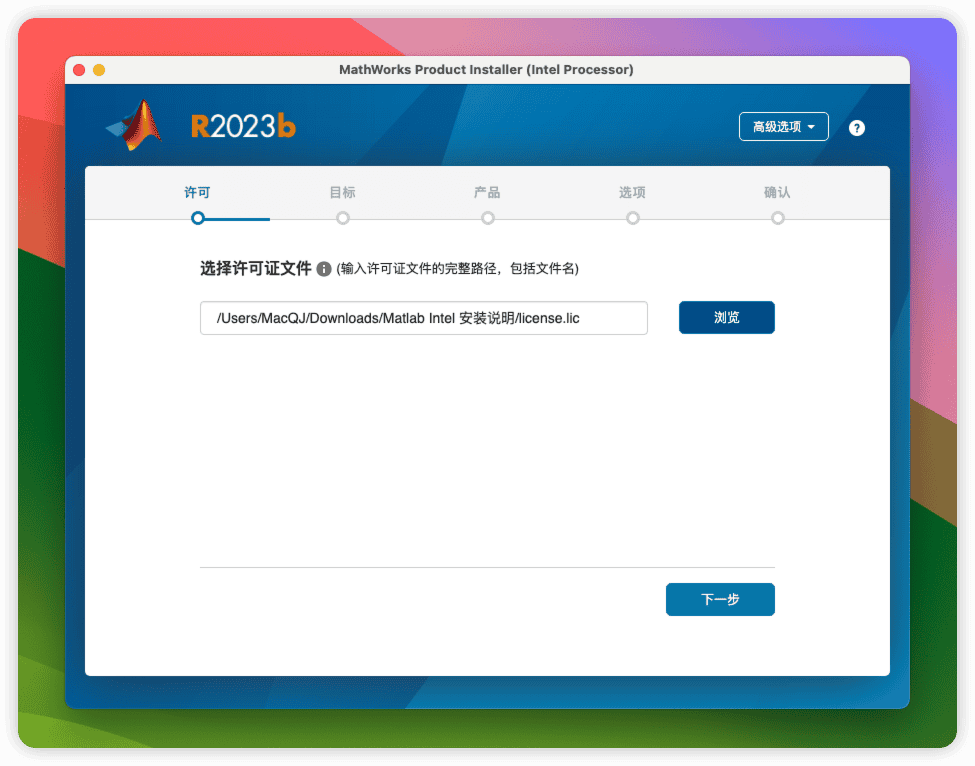This screenshot has width=975, height=766.
Task: Click the 高级选项 dropdown chevron arrow
Action: click(812, 126)
